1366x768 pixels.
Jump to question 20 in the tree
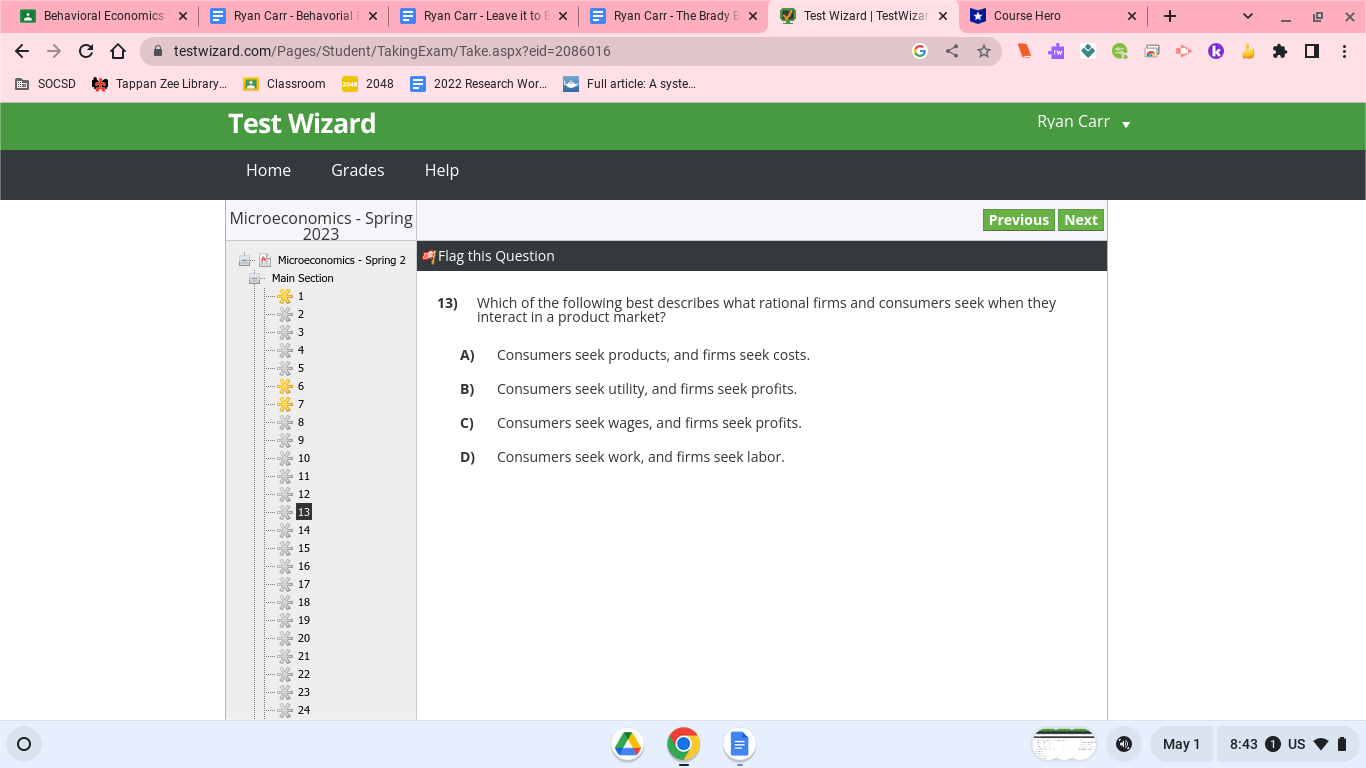click(304, 638)
